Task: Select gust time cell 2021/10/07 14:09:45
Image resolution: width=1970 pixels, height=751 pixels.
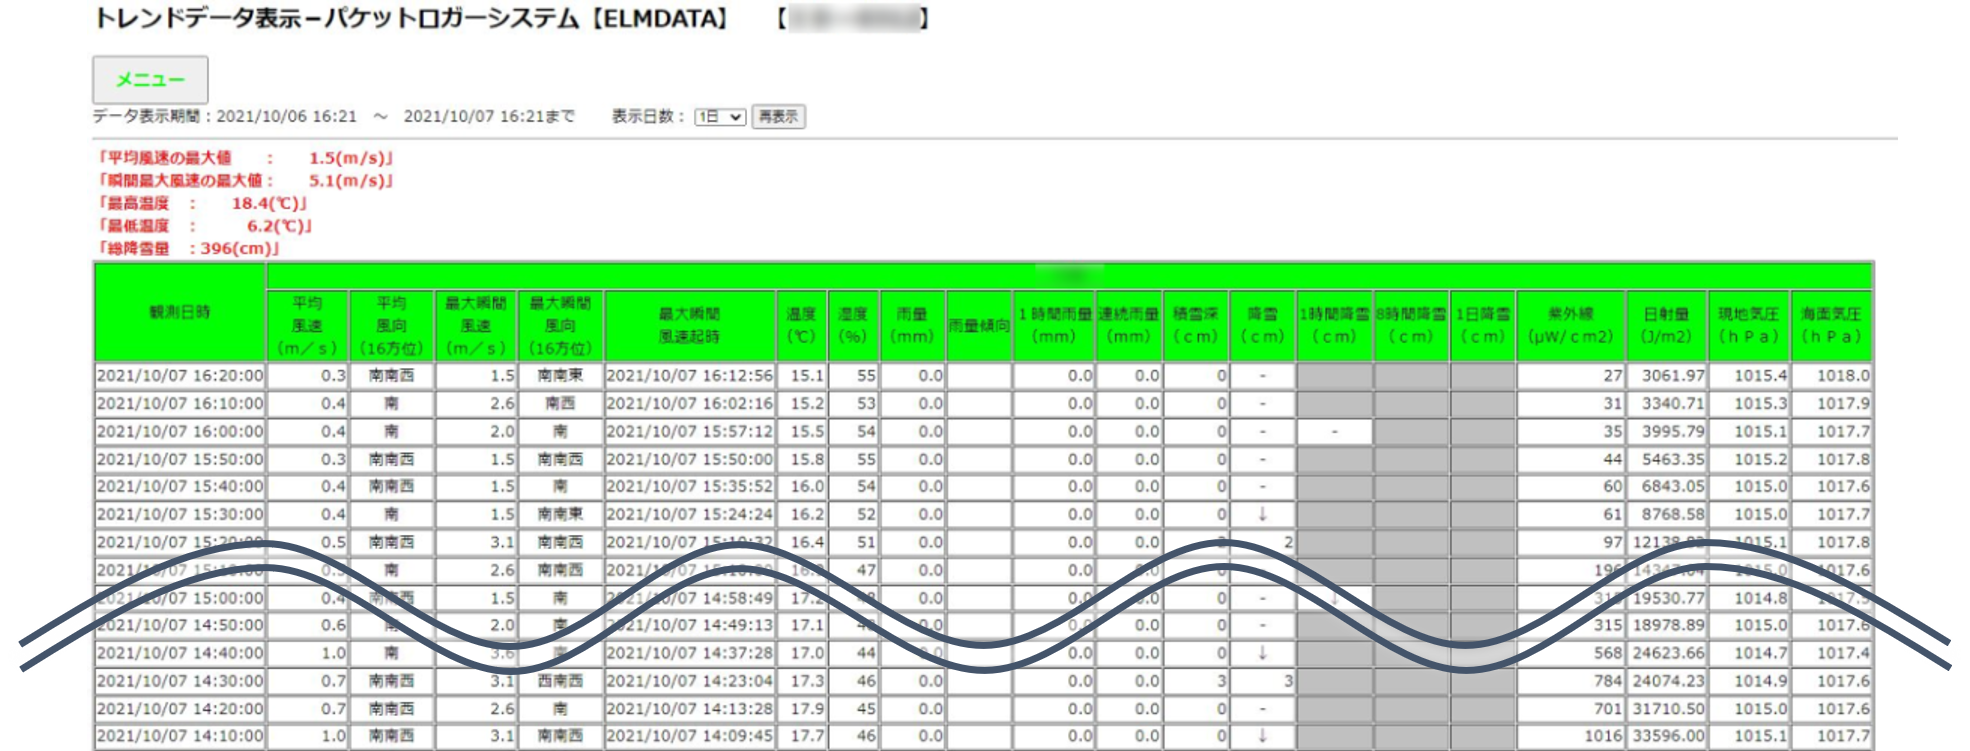Action: [689, 736]
